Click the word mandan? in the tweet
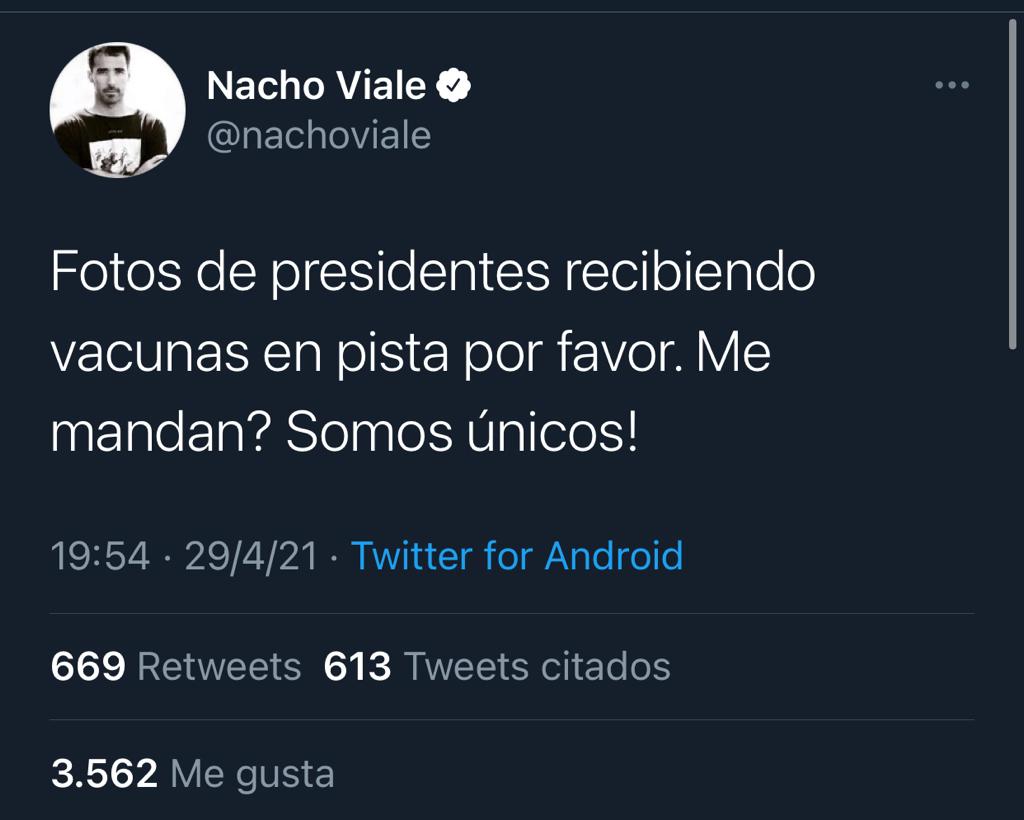This screenshot has height=820, width=1024. point(161,433)
